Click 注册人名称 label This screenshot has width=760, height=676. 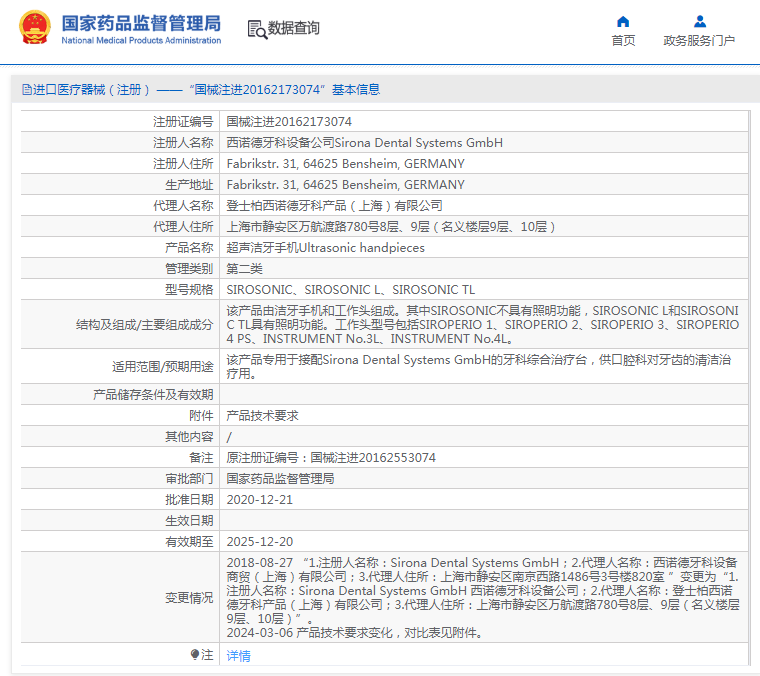[183, 142]
